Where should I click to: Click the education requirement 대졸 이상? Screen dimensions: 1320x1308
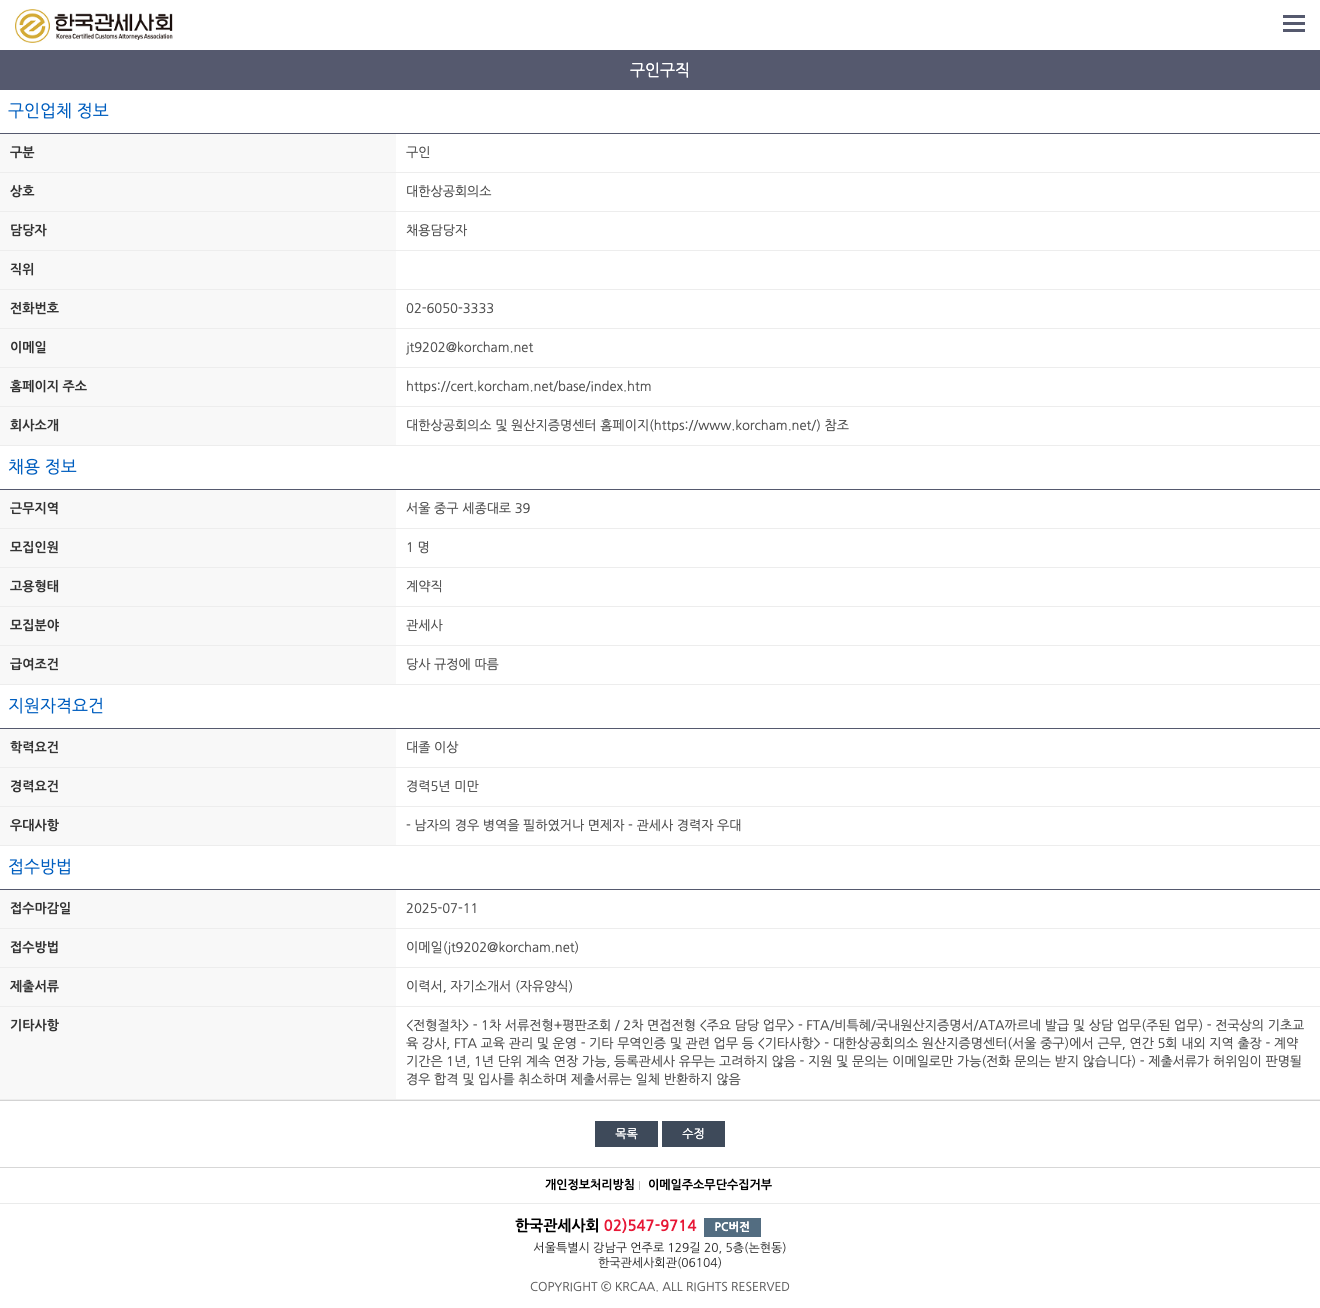pyautogui.click(x=432, y=747)
